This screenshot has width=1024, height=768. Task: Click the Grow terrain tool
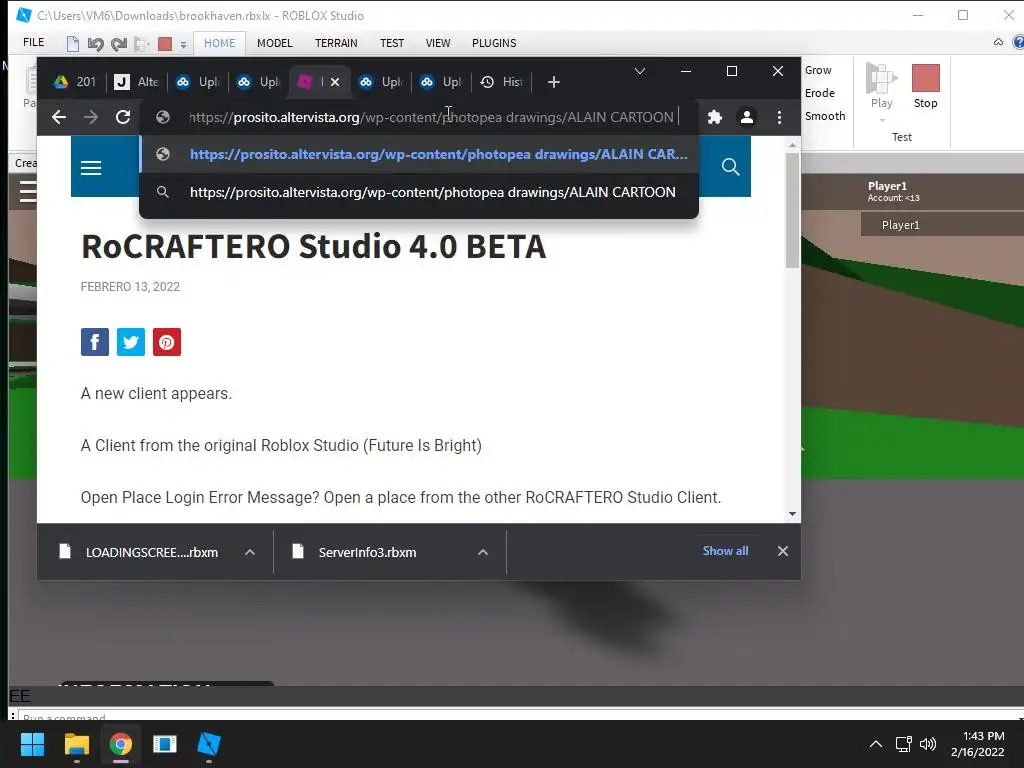[x=818, y=70]
